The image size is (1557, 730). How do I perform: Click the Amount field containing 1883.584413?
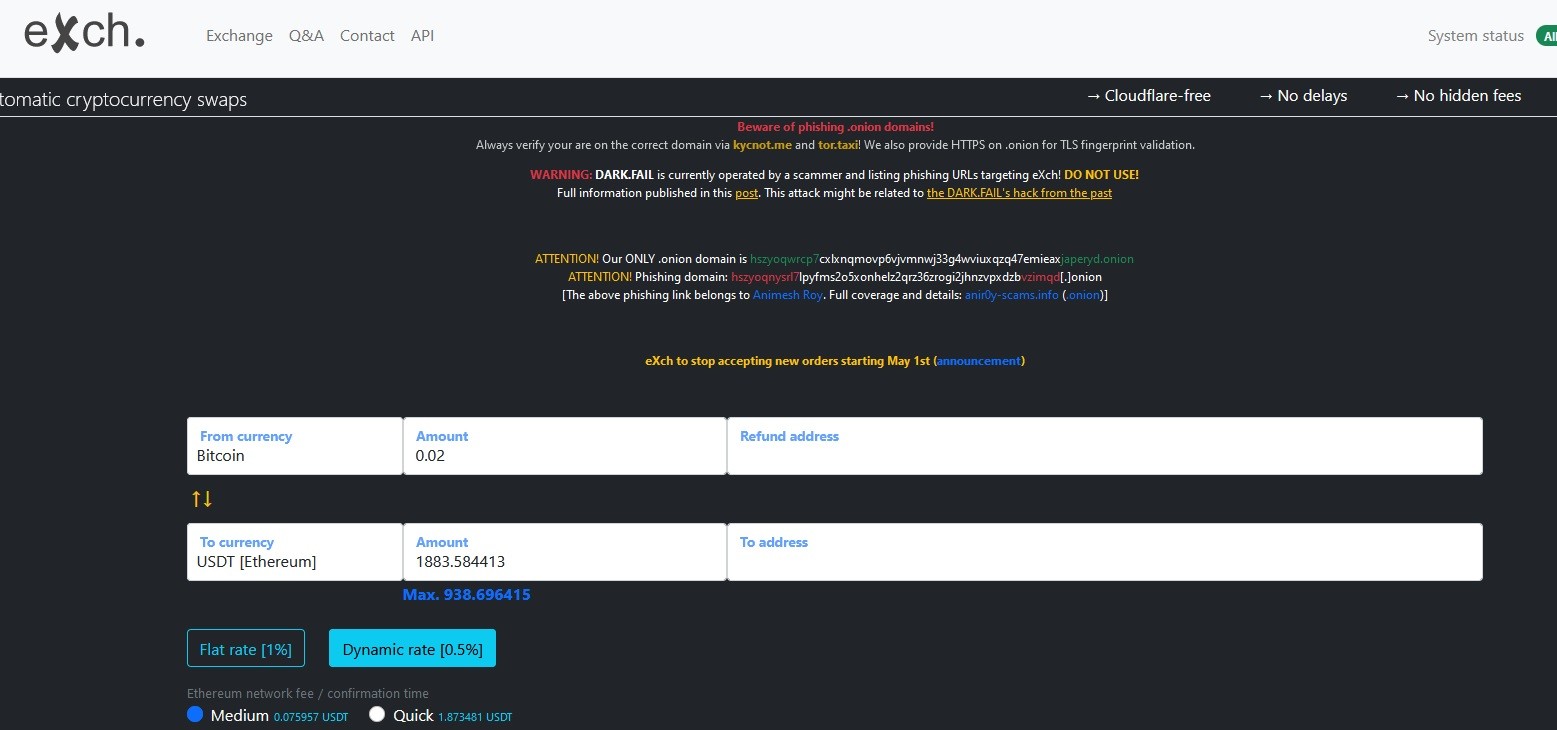pyautogui.click(x=565, y=552)
